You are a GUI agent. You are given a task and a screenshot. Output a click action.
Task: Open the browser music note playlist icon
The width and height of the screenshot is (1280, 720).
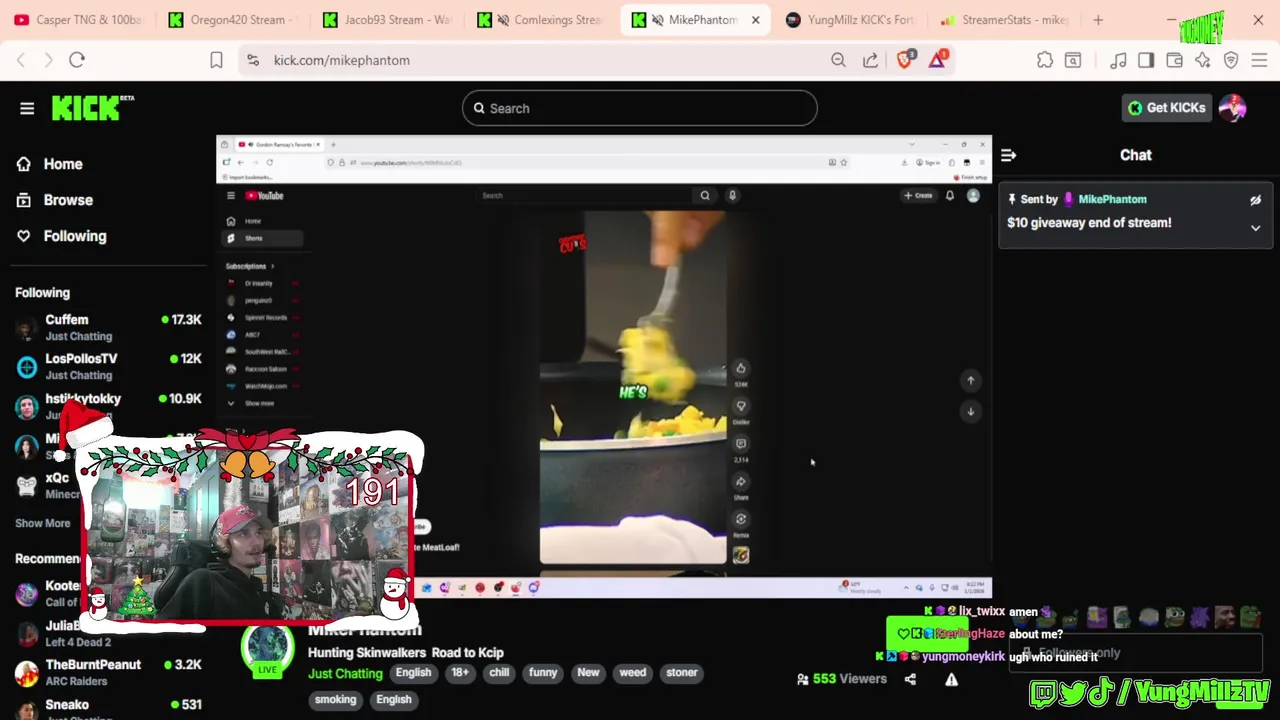click(1119, 60)
